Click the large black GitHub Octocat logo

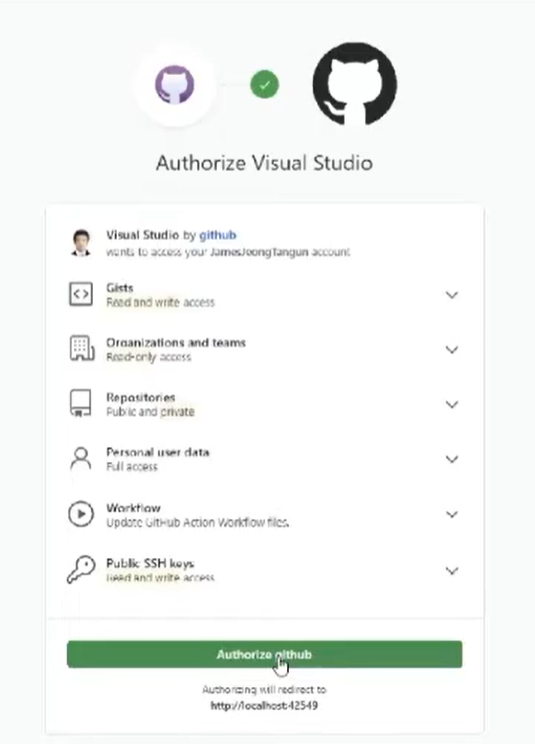pyautogui.click(x=355, y=84)
